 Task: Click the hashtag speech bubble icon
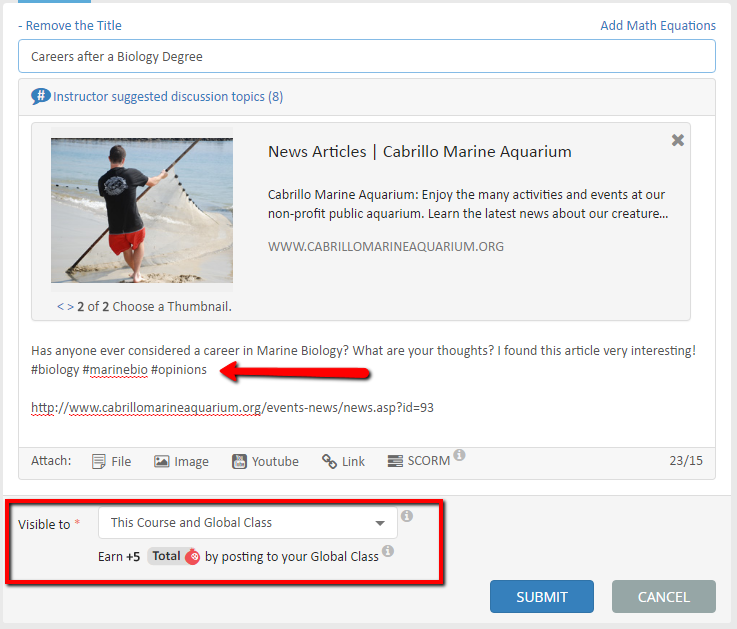pyautogui.click(x=41, y=96)
